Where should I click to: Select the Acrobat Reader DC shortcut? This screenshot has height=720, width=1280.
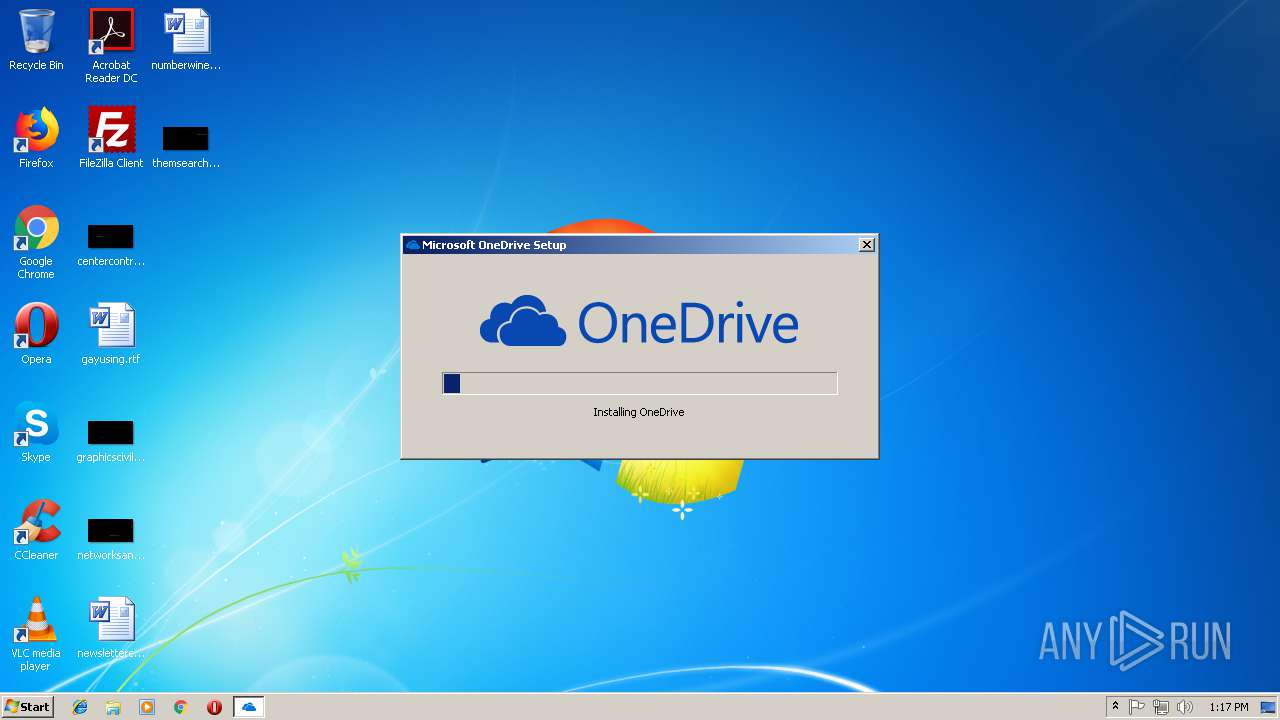[x=111, y=45]
